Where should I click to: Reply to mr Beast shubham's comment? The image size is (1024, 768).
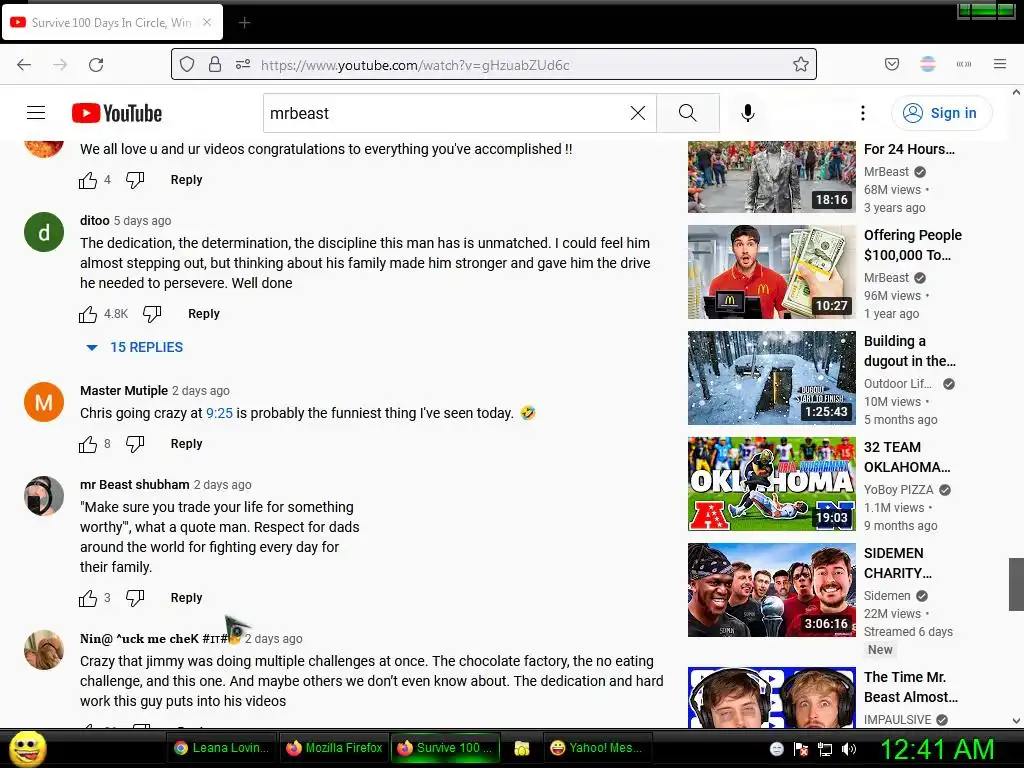click(186, 598)
